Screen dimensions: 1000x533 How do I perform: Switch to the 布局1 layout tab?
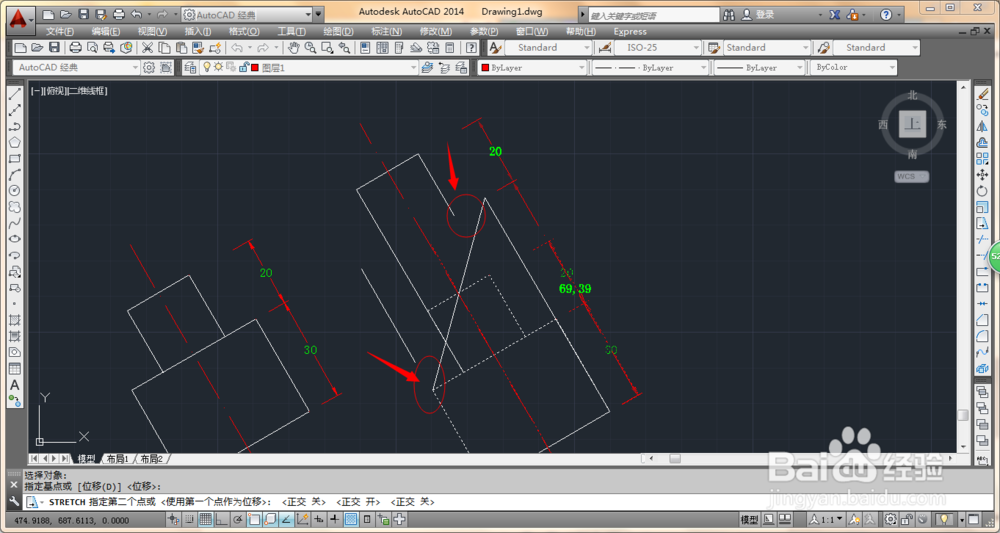click(x=117, y=458)
